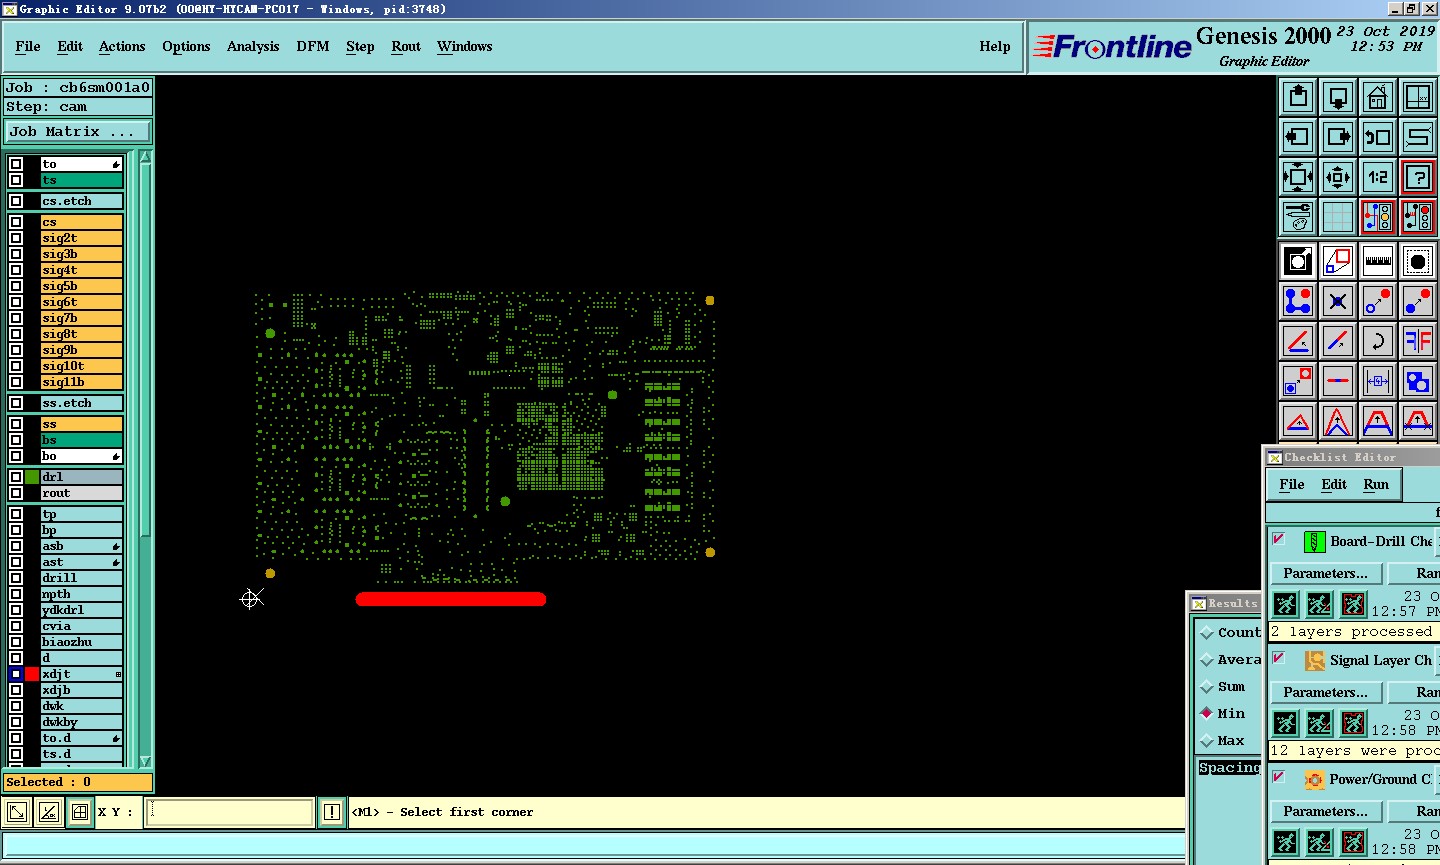
Task: Select the 'rout' layer name
Action: point(82,493)
